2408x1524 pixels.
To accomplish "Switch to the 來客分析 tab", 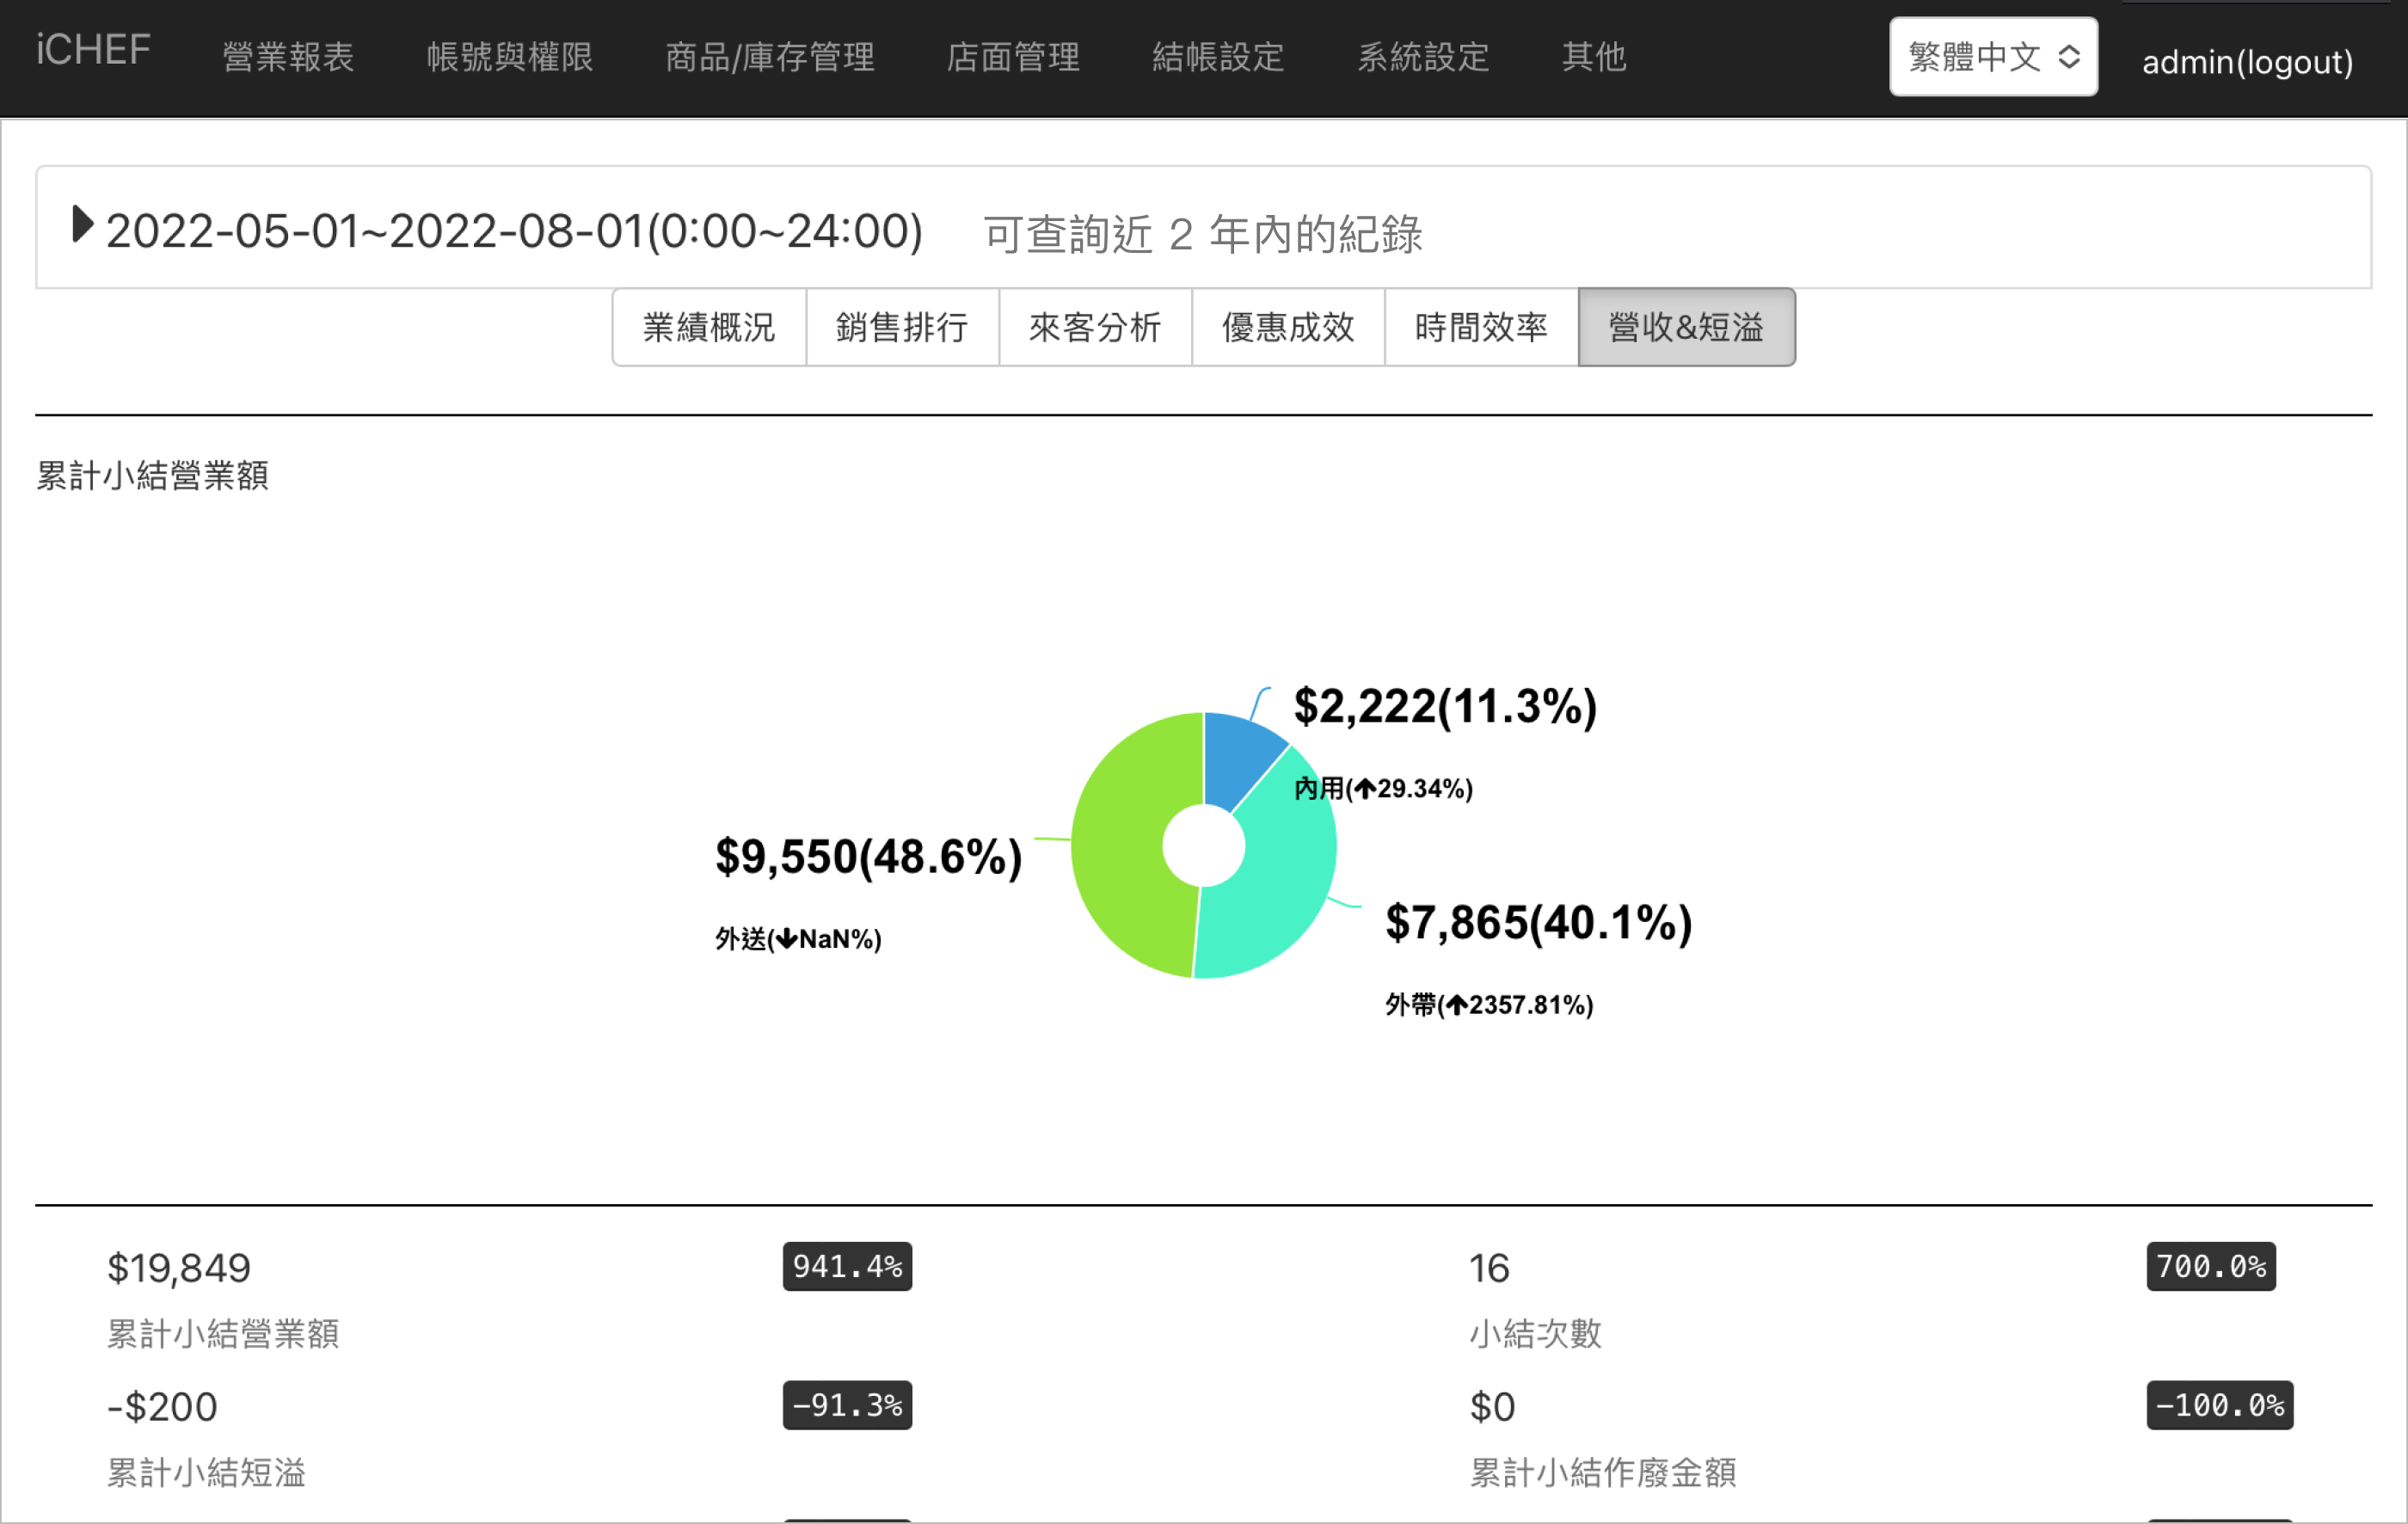I will point(1094,327).
